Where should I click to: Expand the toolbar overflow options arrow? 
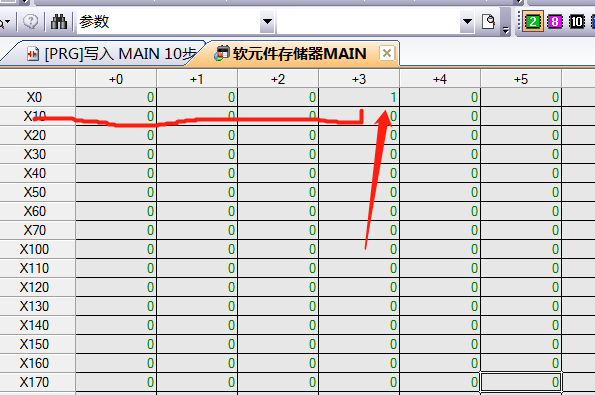click(505, 30)
